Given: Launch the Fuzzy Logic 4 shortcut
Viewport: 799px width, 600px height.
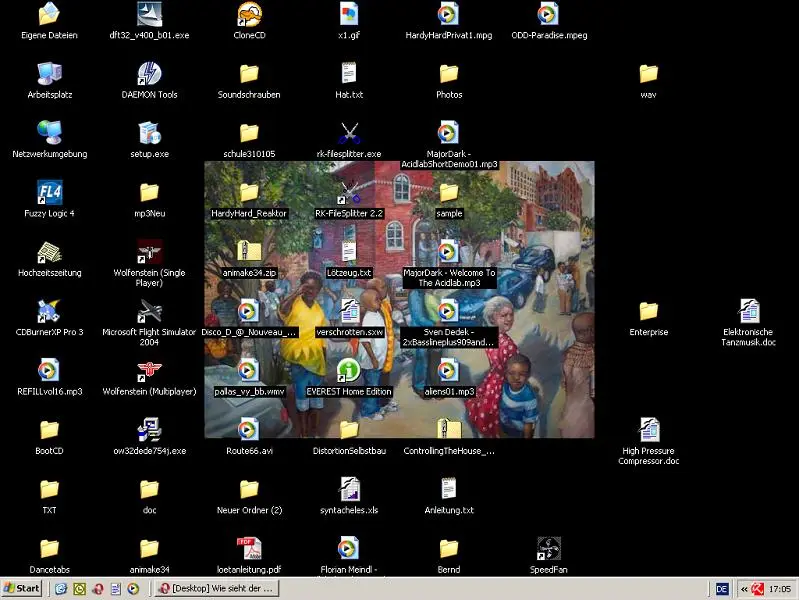Looking at the screenshot, I should tap(49, 193).
